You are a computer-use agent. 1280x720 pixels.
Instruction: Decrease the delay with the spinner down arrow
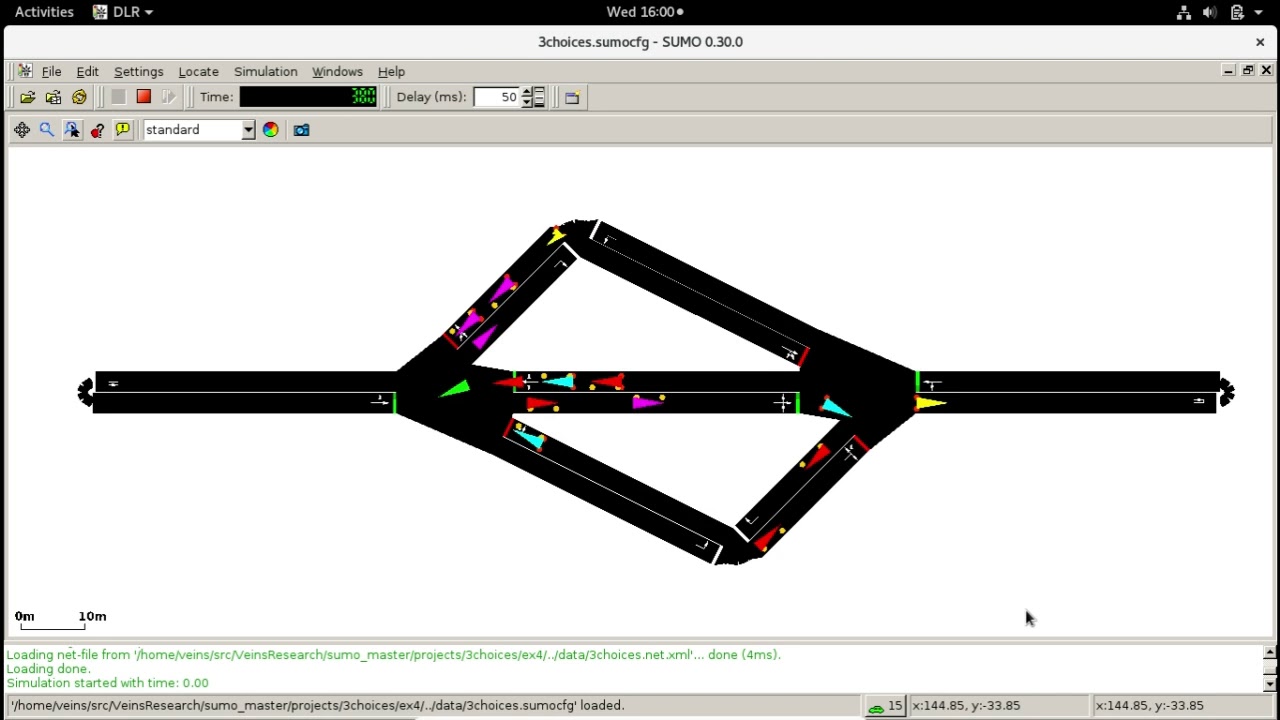coord(527,102)
